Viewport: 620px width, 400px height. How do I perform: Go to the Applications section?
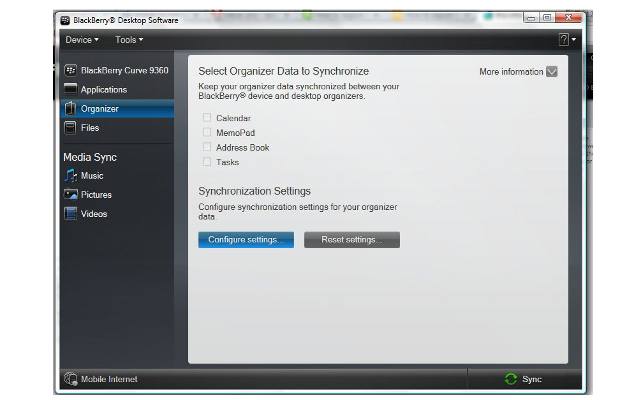pyautogui.click(x=117, y=89)
